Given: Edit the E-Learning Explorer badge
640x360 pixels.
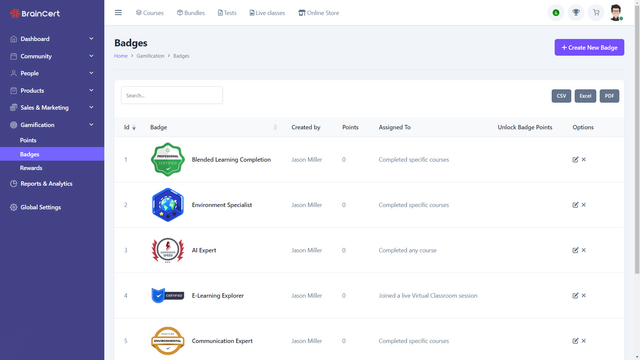Looking at the screenshot, I should pos(575,296).
